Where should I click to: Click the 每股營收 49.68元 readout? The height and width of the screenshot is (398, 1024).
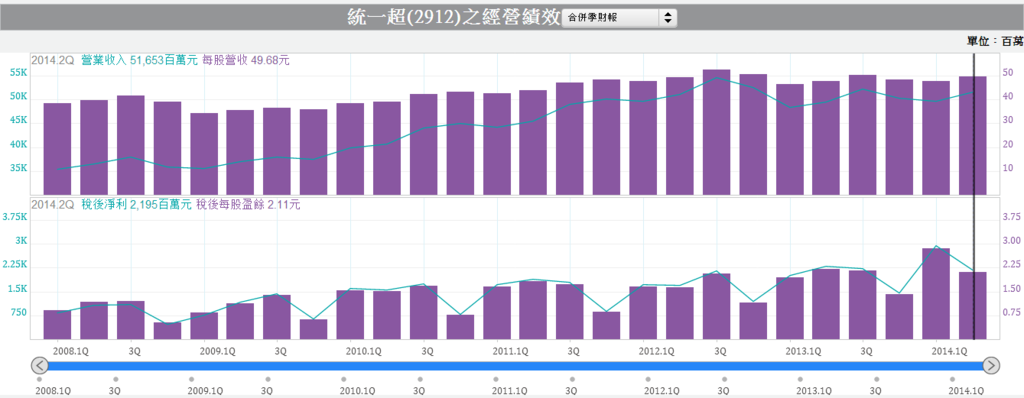pyautogui.click(x=245, y=60)
